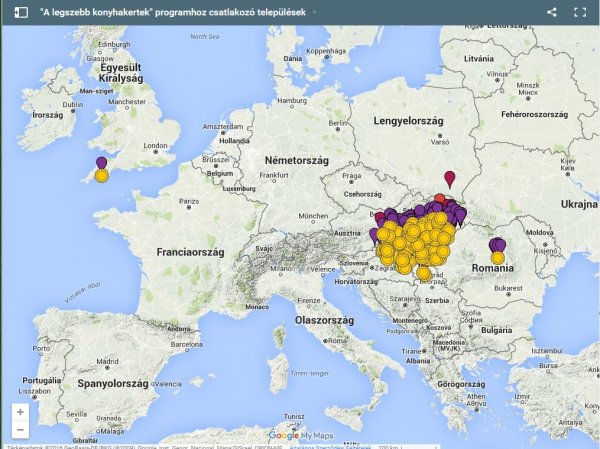Image resolution: width=600 pixels, height=449 pixels.
Task: Click the dark red pin in southern Poland
Action: tap(450, 178)
